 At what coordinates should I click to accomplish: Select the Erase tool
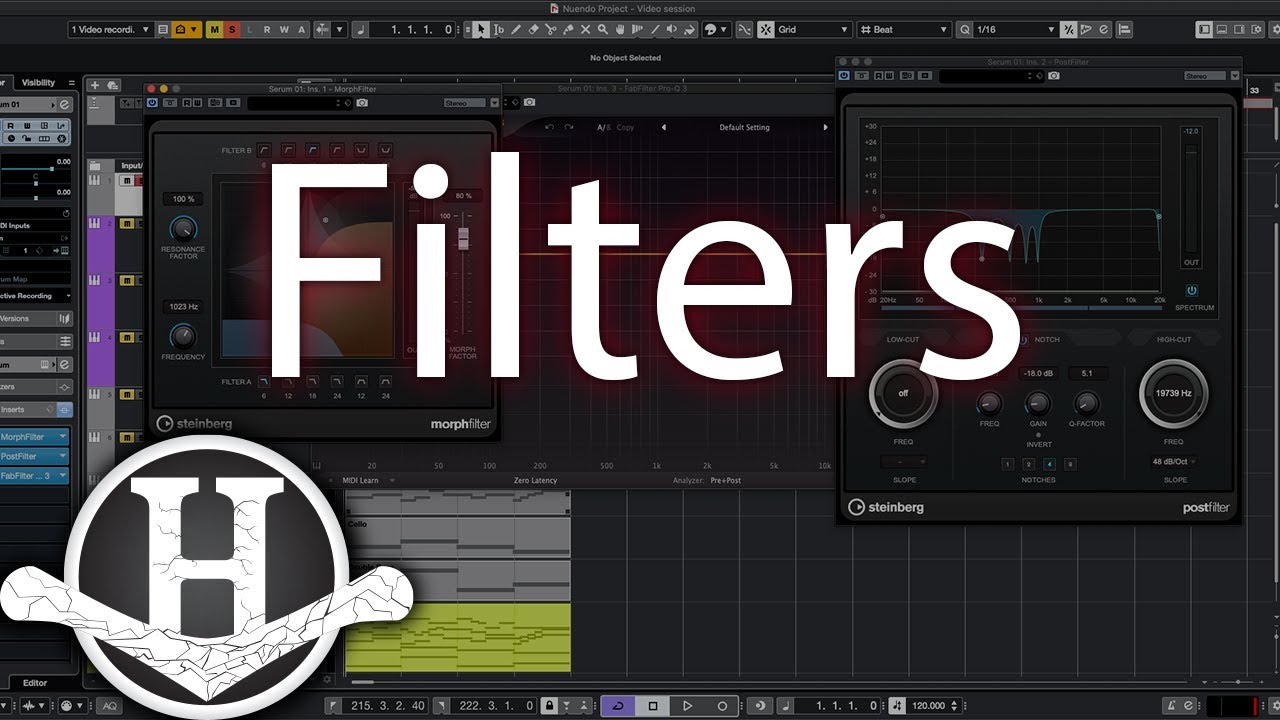pos(533,30)
